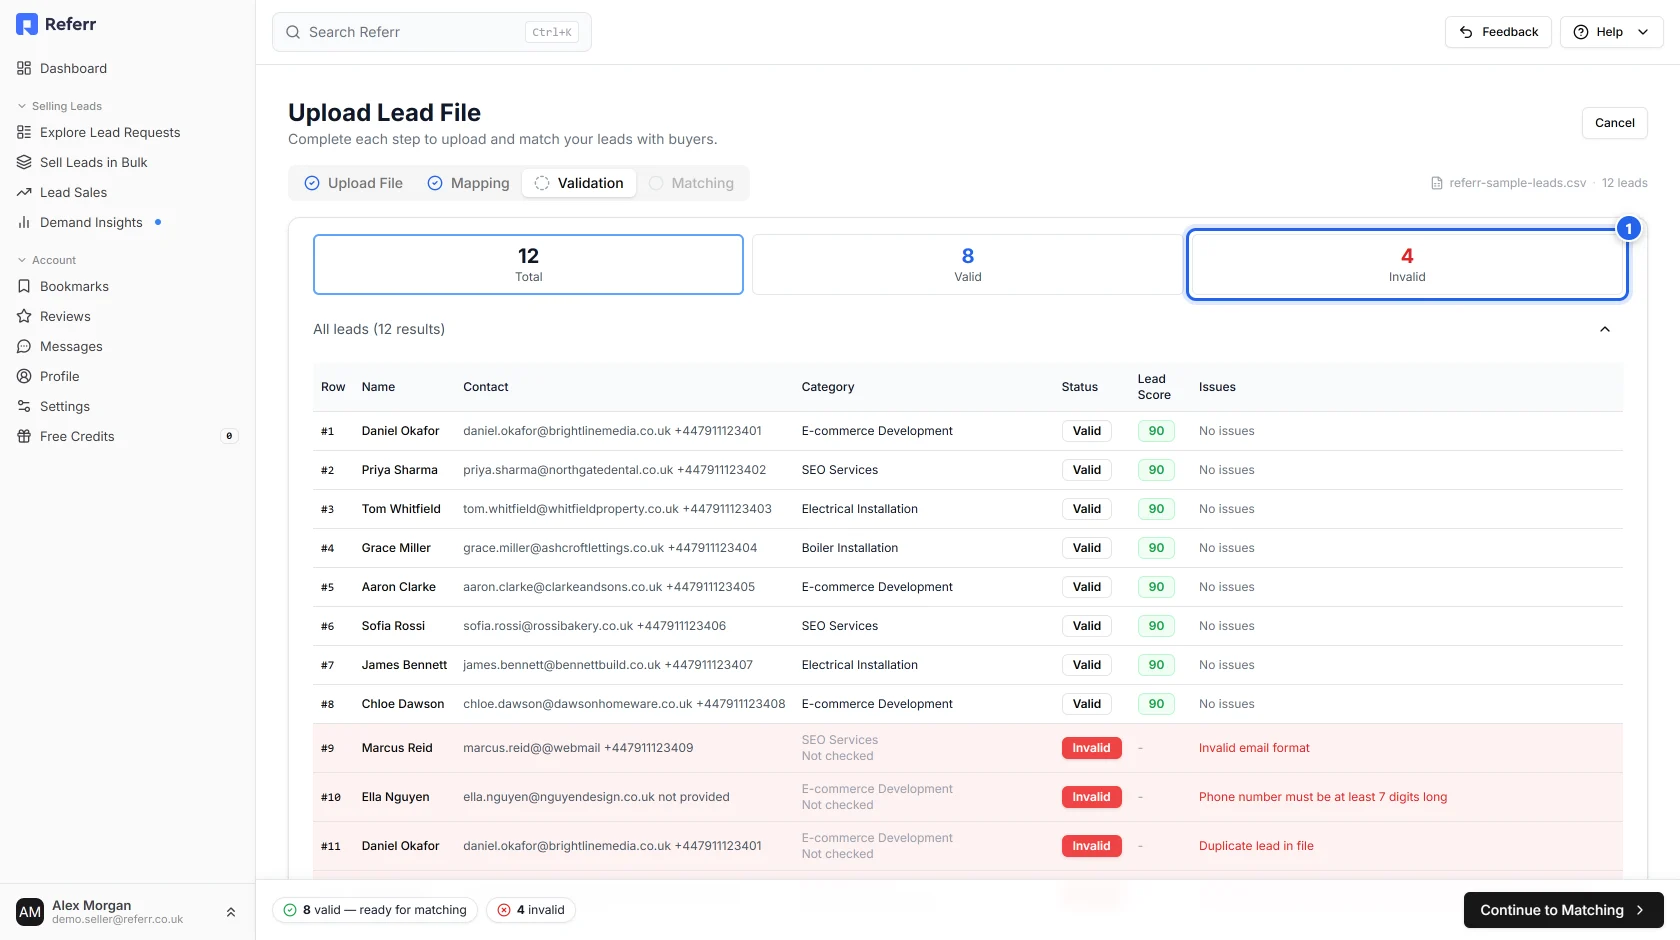The height and width of the screenshot is (940, 1680).
Task: Click the Dashboard grid icon
Action: [24, 68]
